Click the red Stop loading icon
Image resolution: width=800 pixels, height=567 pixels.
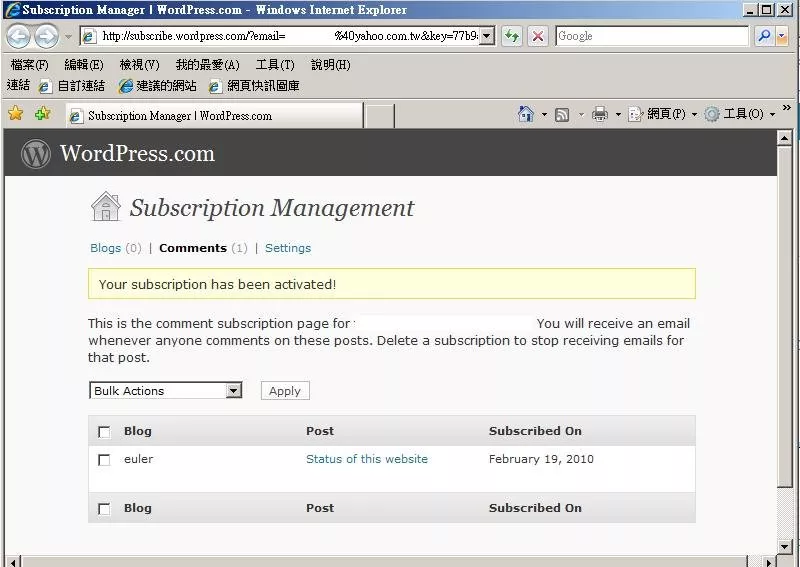[538, 36]
